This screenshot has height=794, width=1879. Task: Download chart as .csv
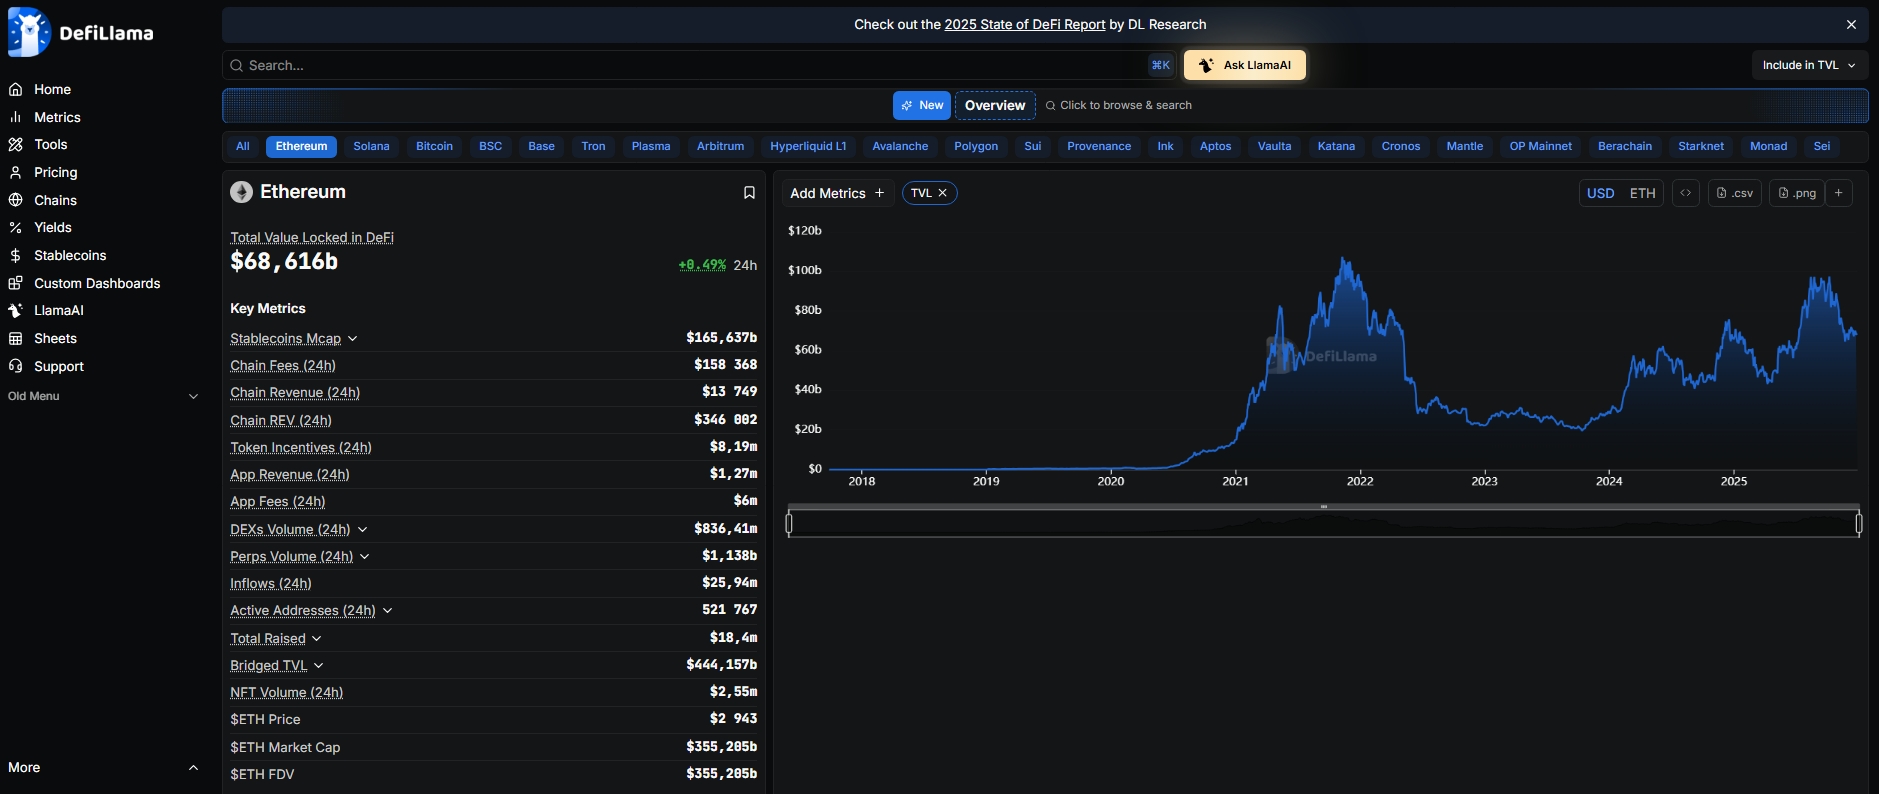pyautogui.click(x=1735, y=193)
